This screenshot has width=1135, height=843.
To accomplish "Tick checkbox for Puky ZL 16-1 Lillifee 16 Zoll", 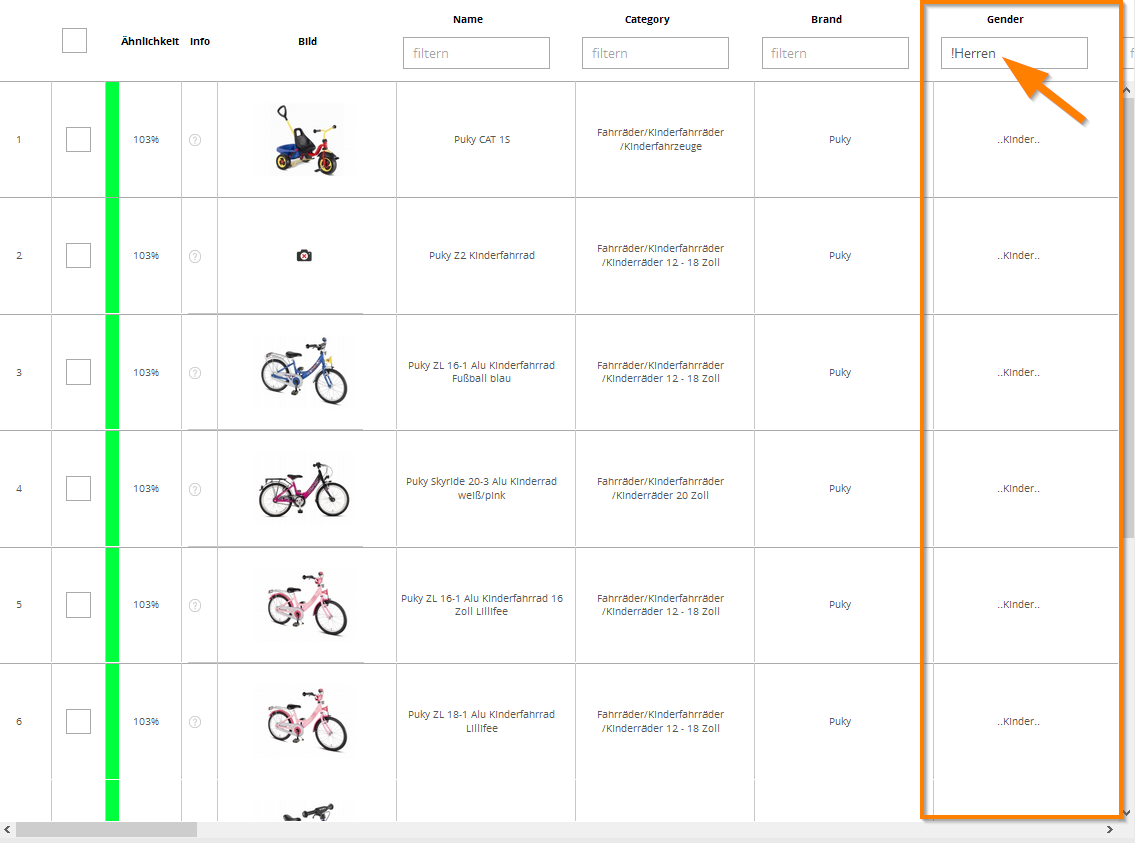I will (x=78, y=605).
